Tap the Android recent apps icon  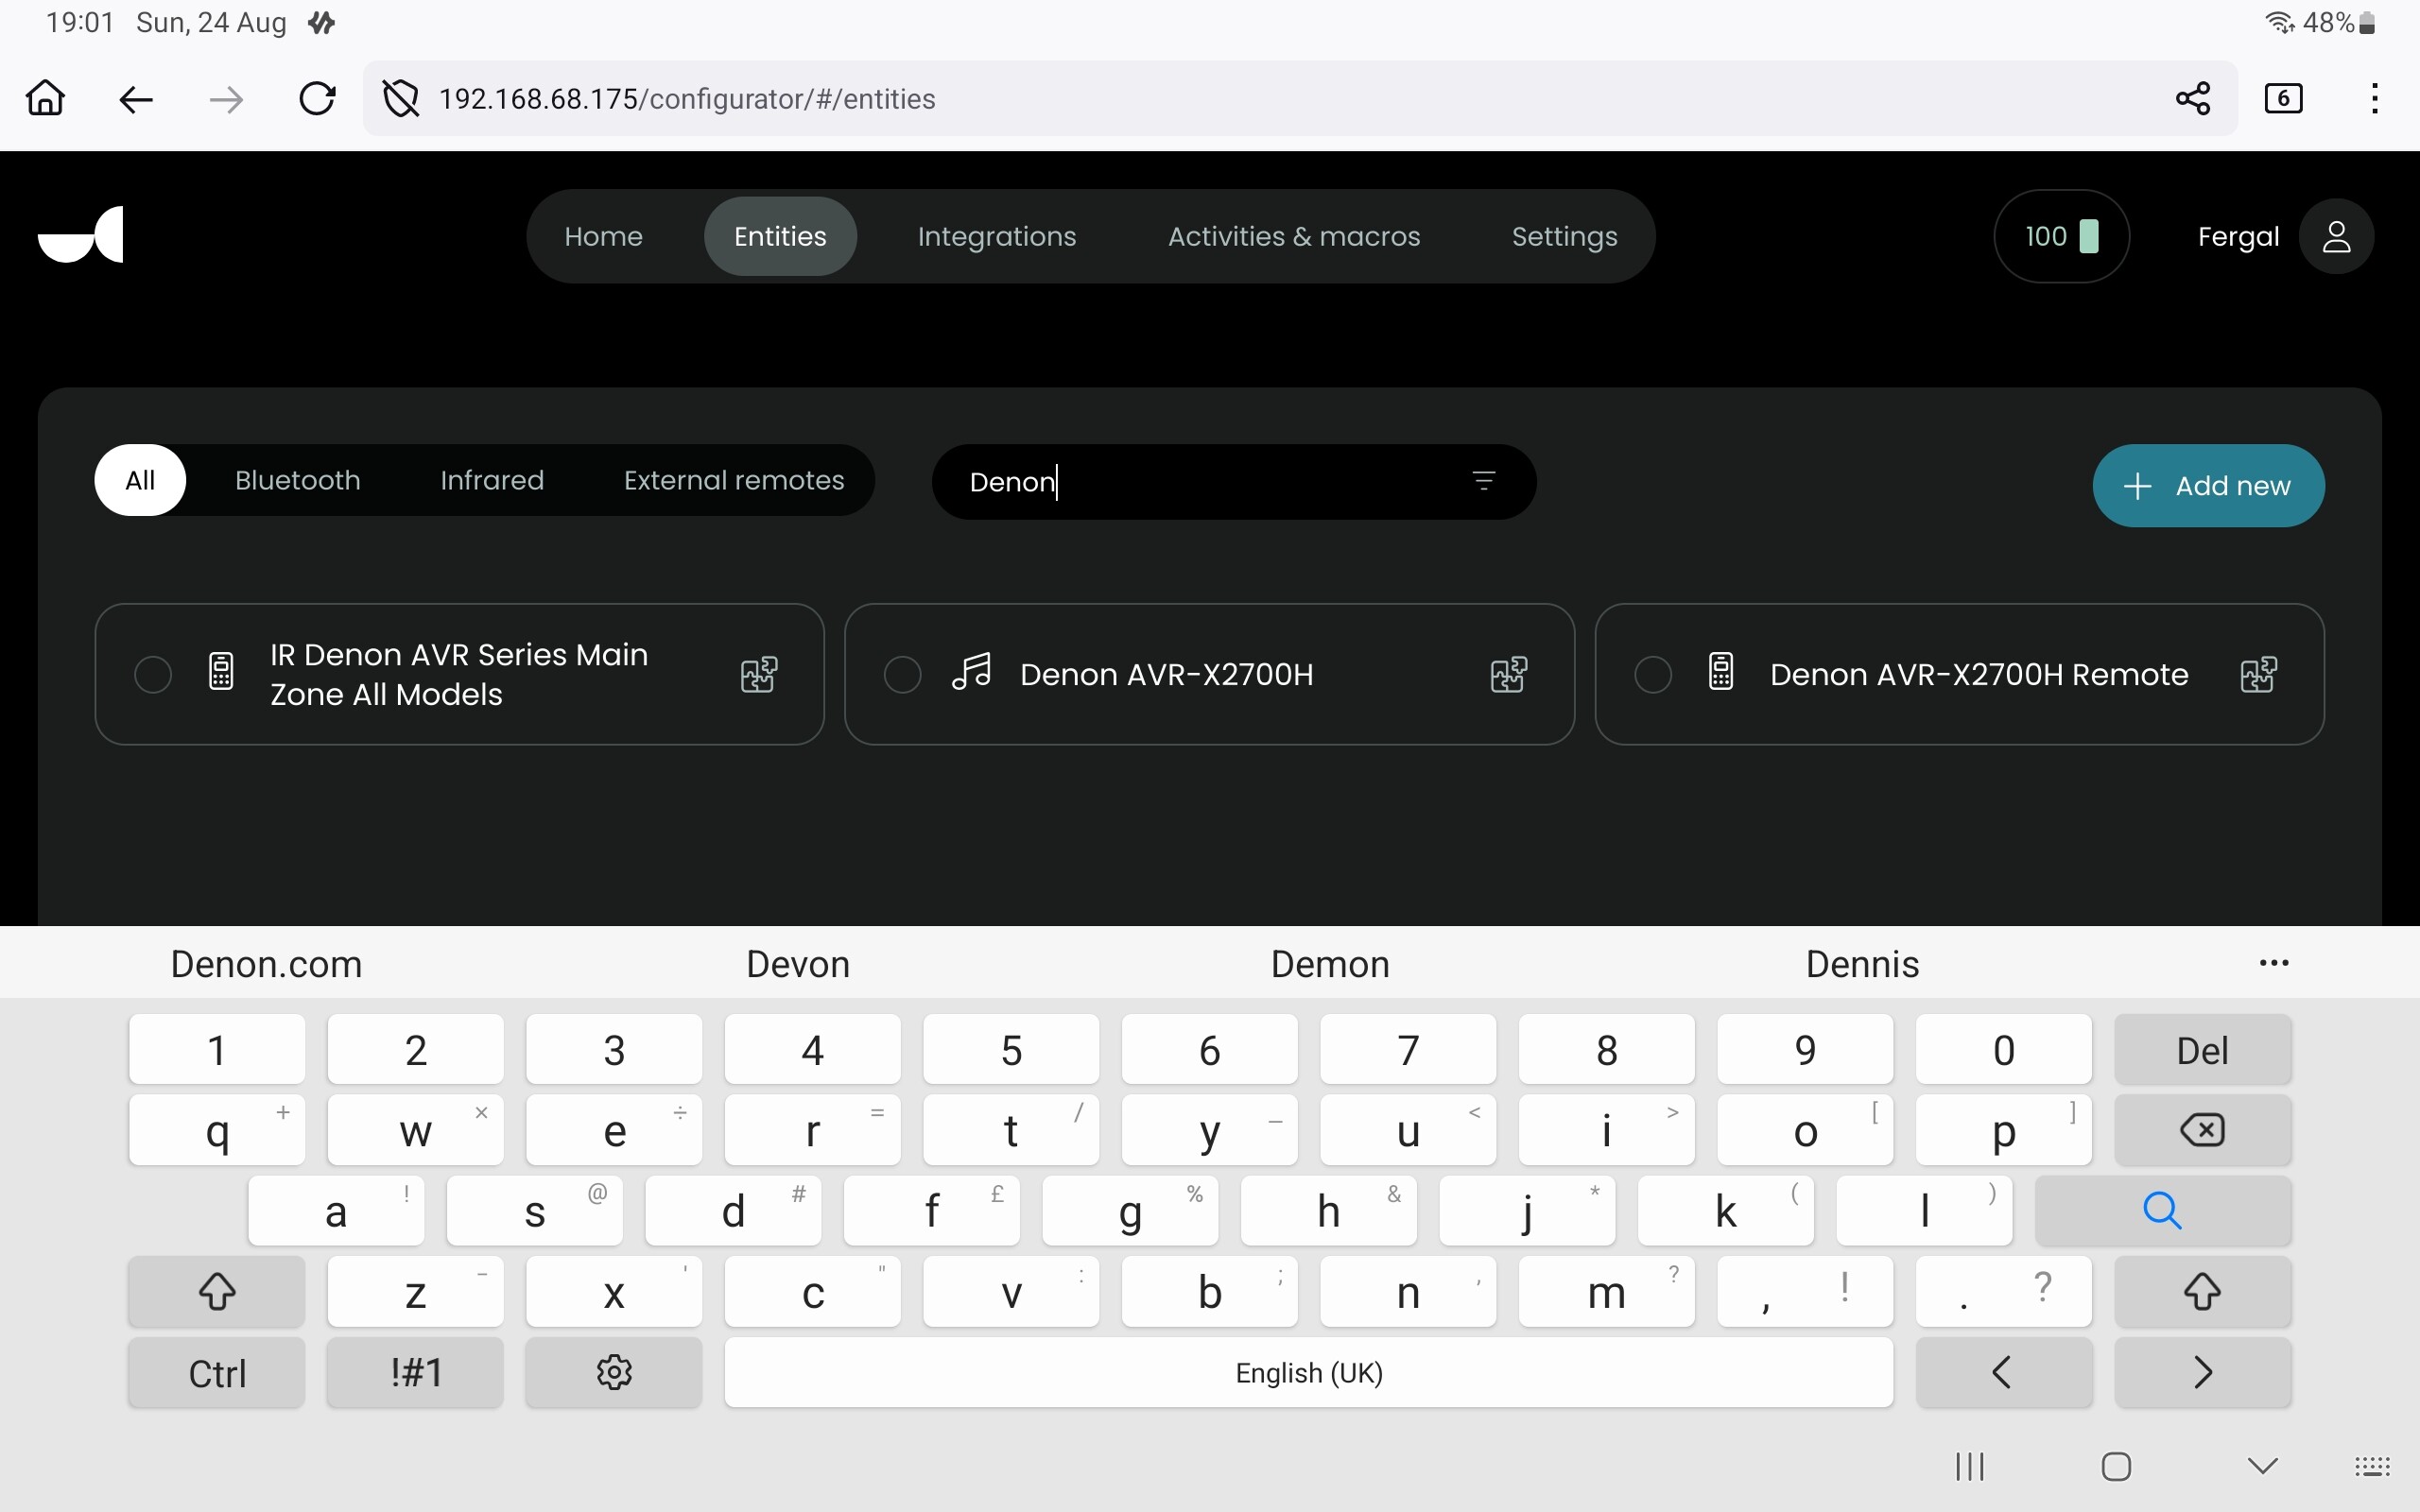click(1970, 1466)
